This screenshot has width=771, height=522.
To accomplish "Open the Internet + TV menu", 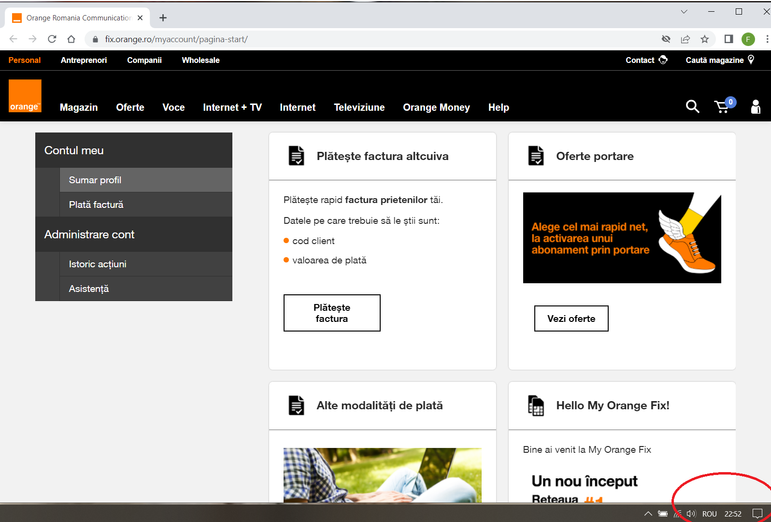I will (x=232, y=107).
